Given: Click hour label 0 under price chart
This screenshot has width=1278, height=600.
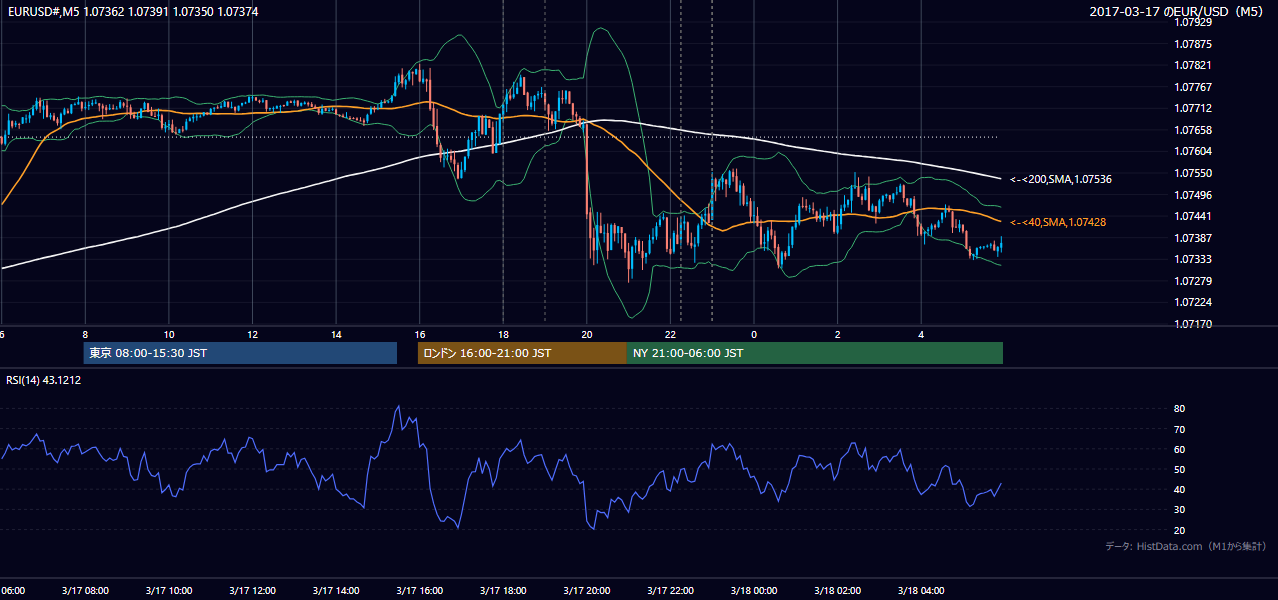Looking at the screenshot, I should [754, 335].
